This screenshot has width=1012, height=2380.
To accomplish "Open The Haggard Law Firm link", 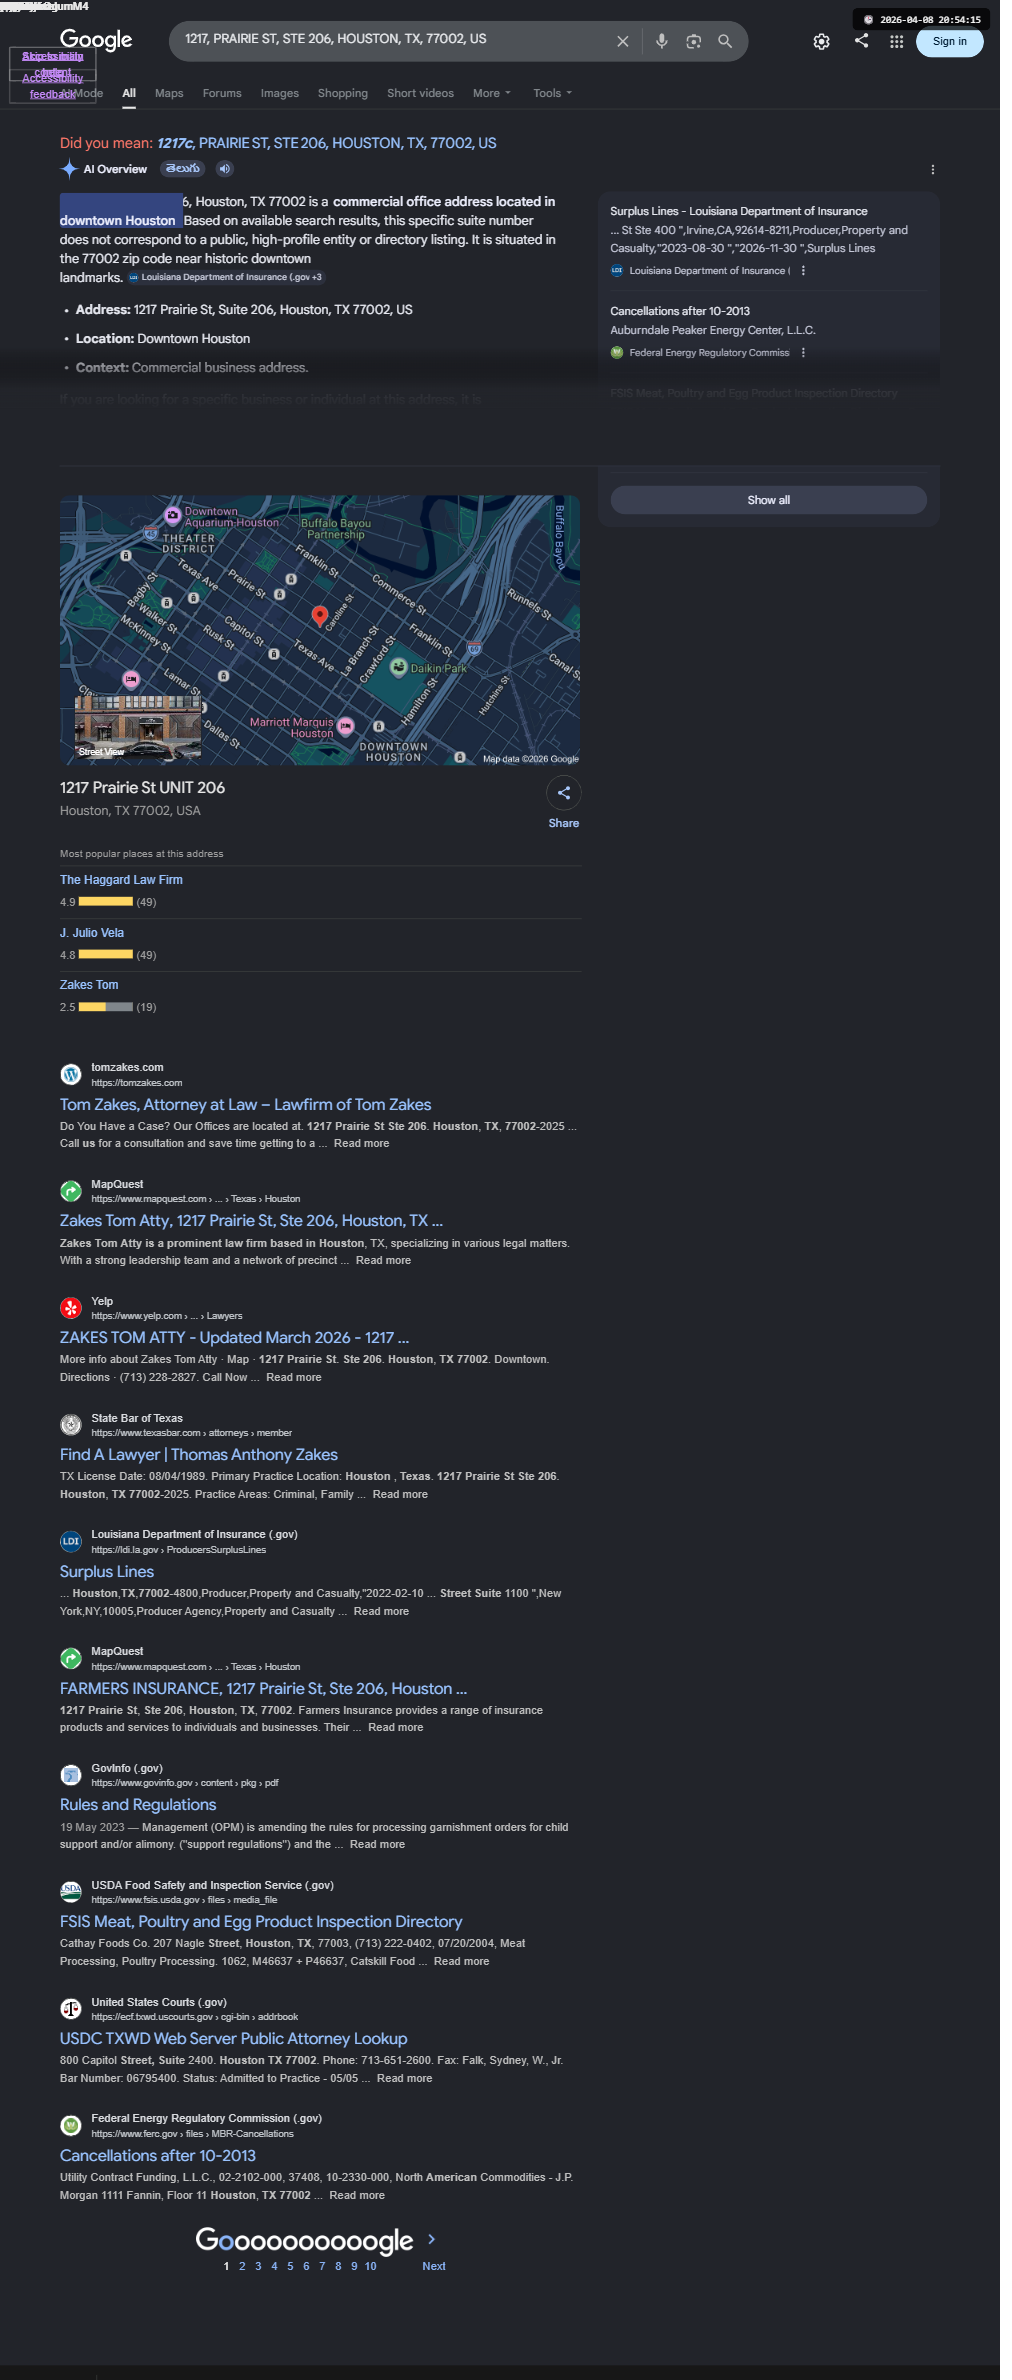I will (x=121, y=880).
